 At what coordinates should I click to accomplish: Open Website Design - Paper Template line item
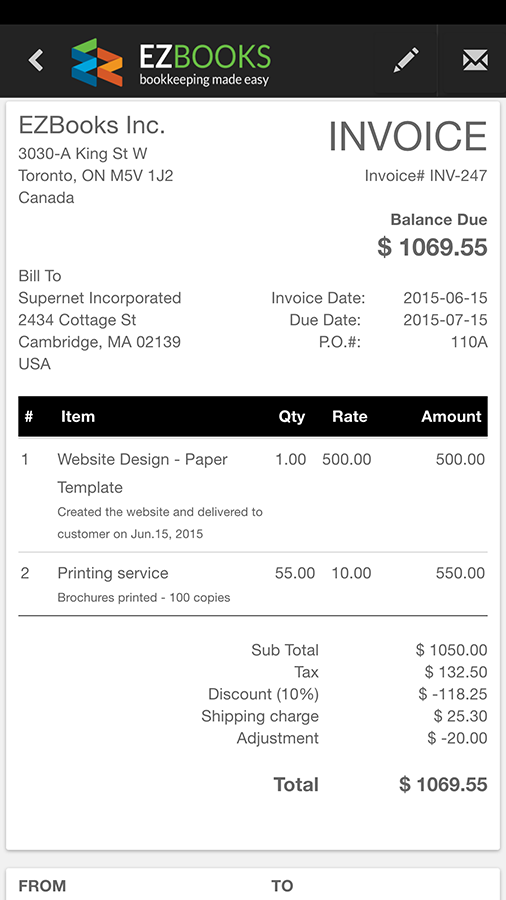[x=253, y=495]
